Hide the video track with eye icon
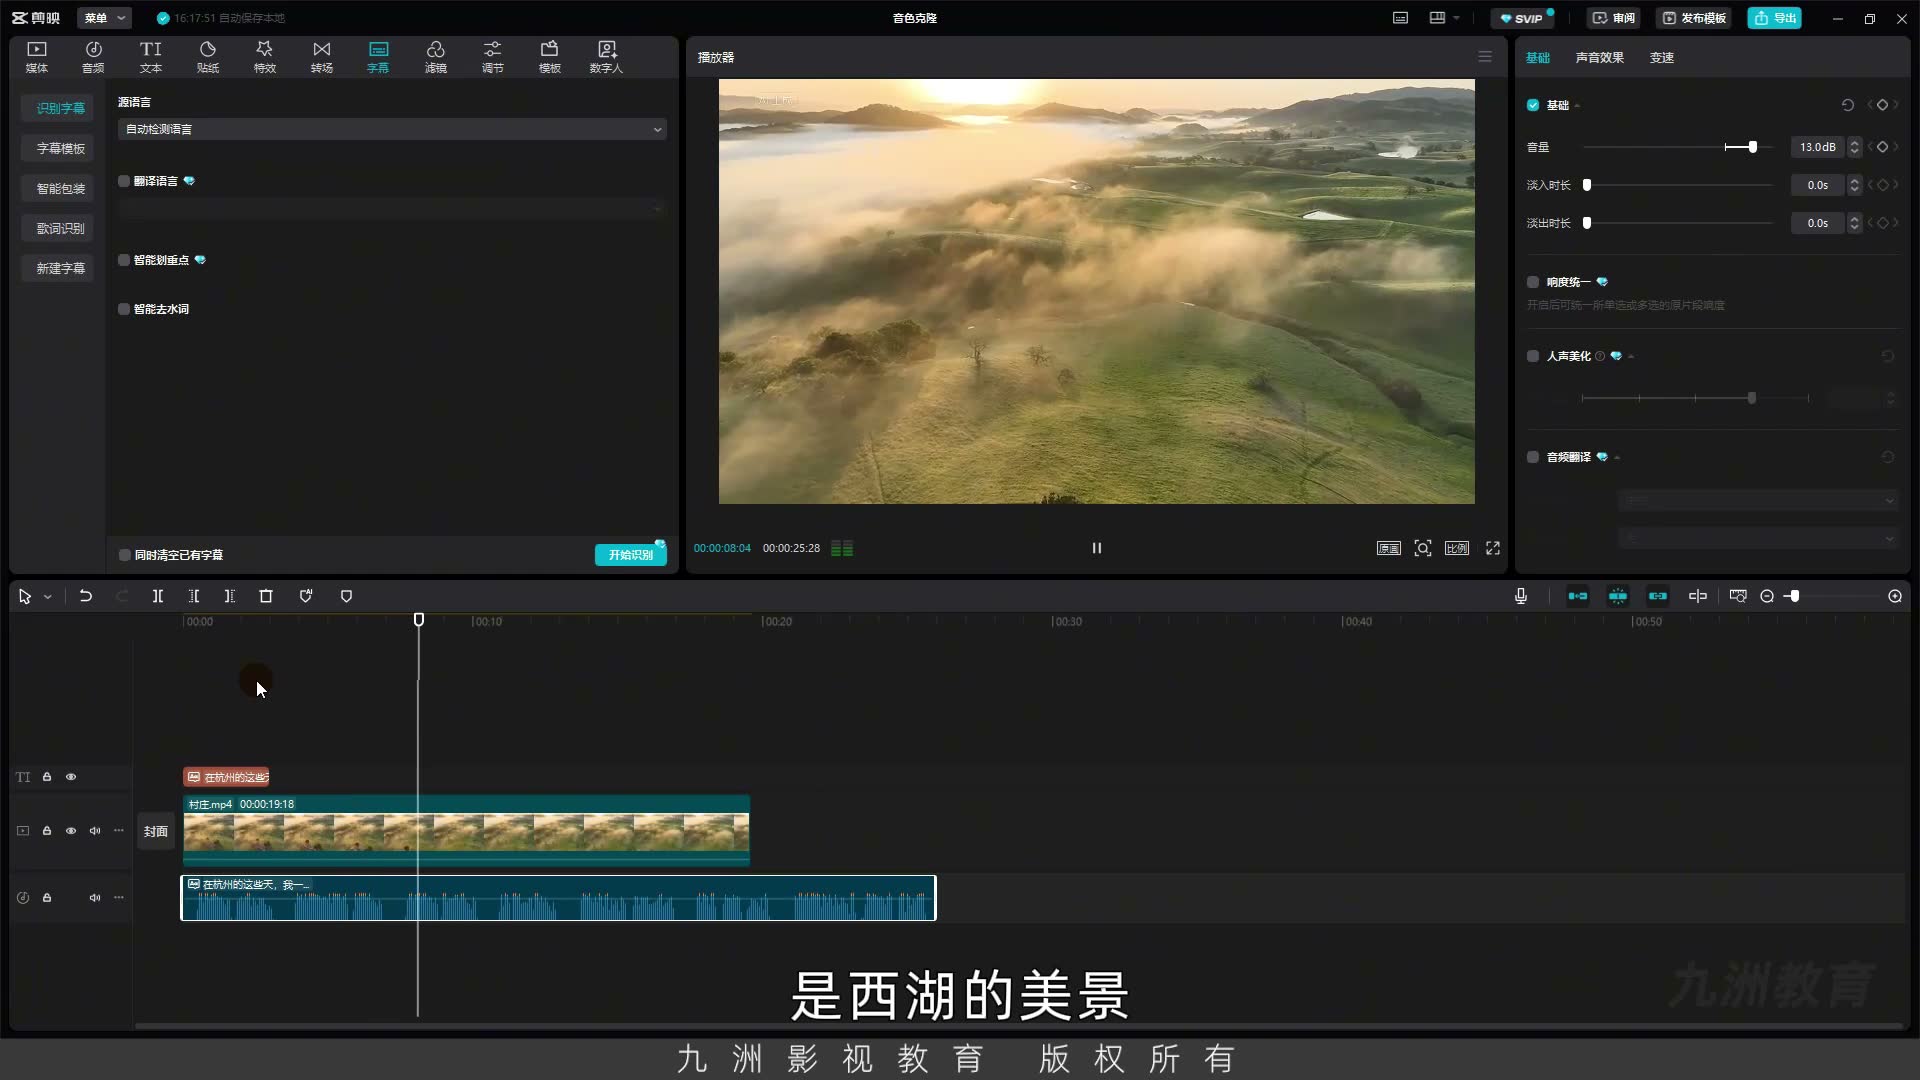The width and height of the screenshot is (1920, 1080). (71, 831)
